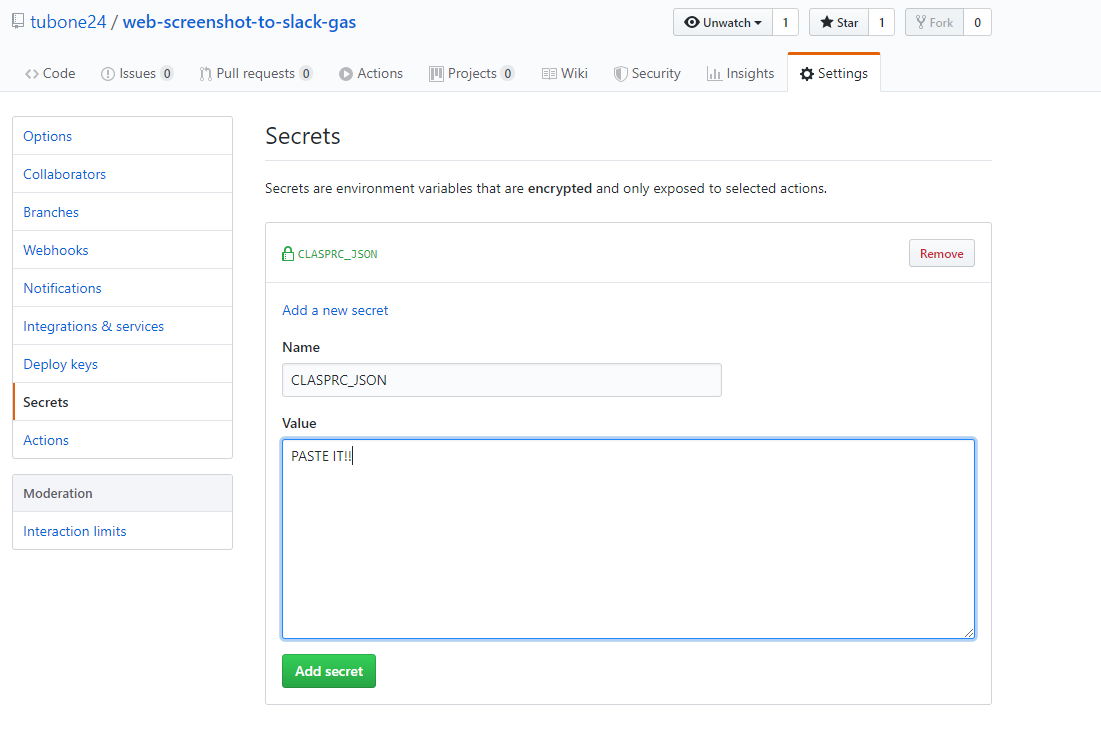Click the stargazers count next to Star
This screenshot has width=1101, height=735.
tap(881, 22)
